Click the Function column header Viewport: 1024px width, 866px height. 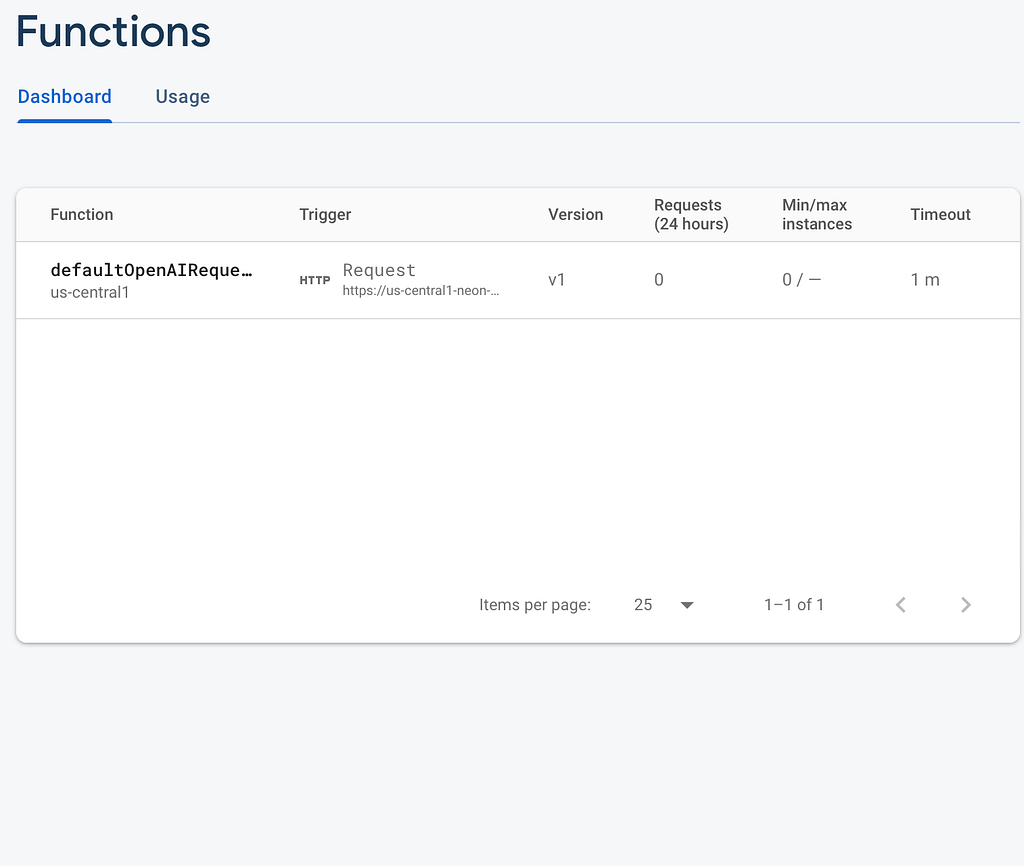82,214
